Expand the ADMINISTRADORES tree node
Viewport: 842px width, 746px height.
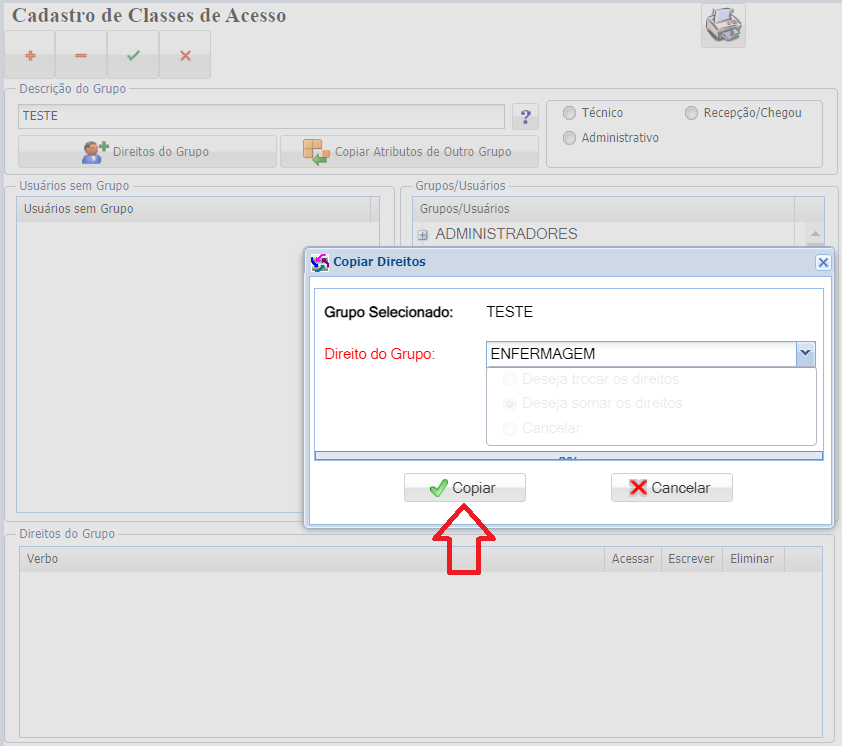(x=423, y=235)
